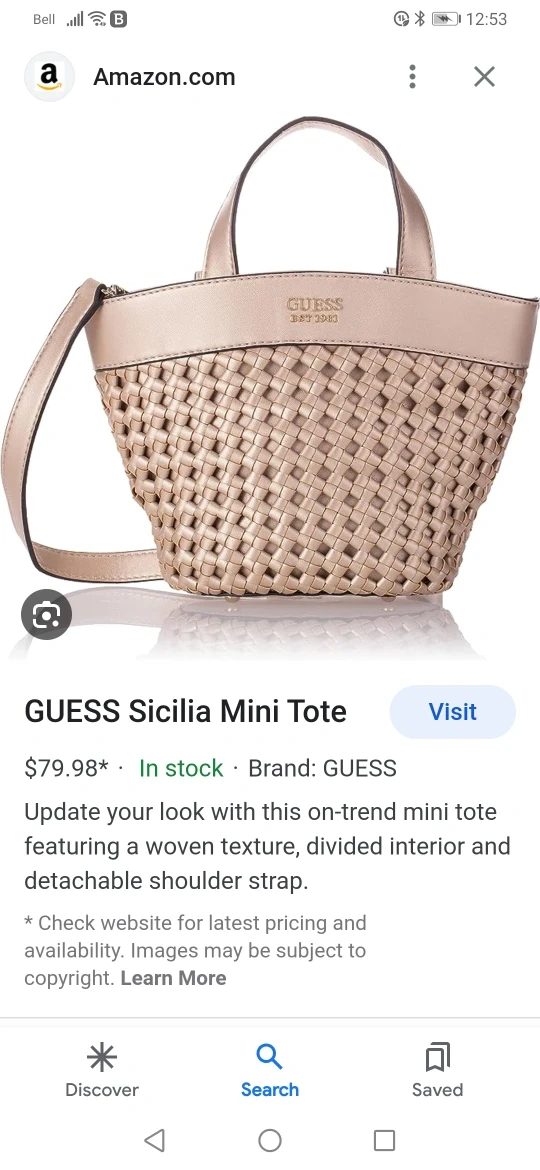Tap the Amazon.com source name
Viewport: 540px width, 1170px height.
tap(164, 77)
